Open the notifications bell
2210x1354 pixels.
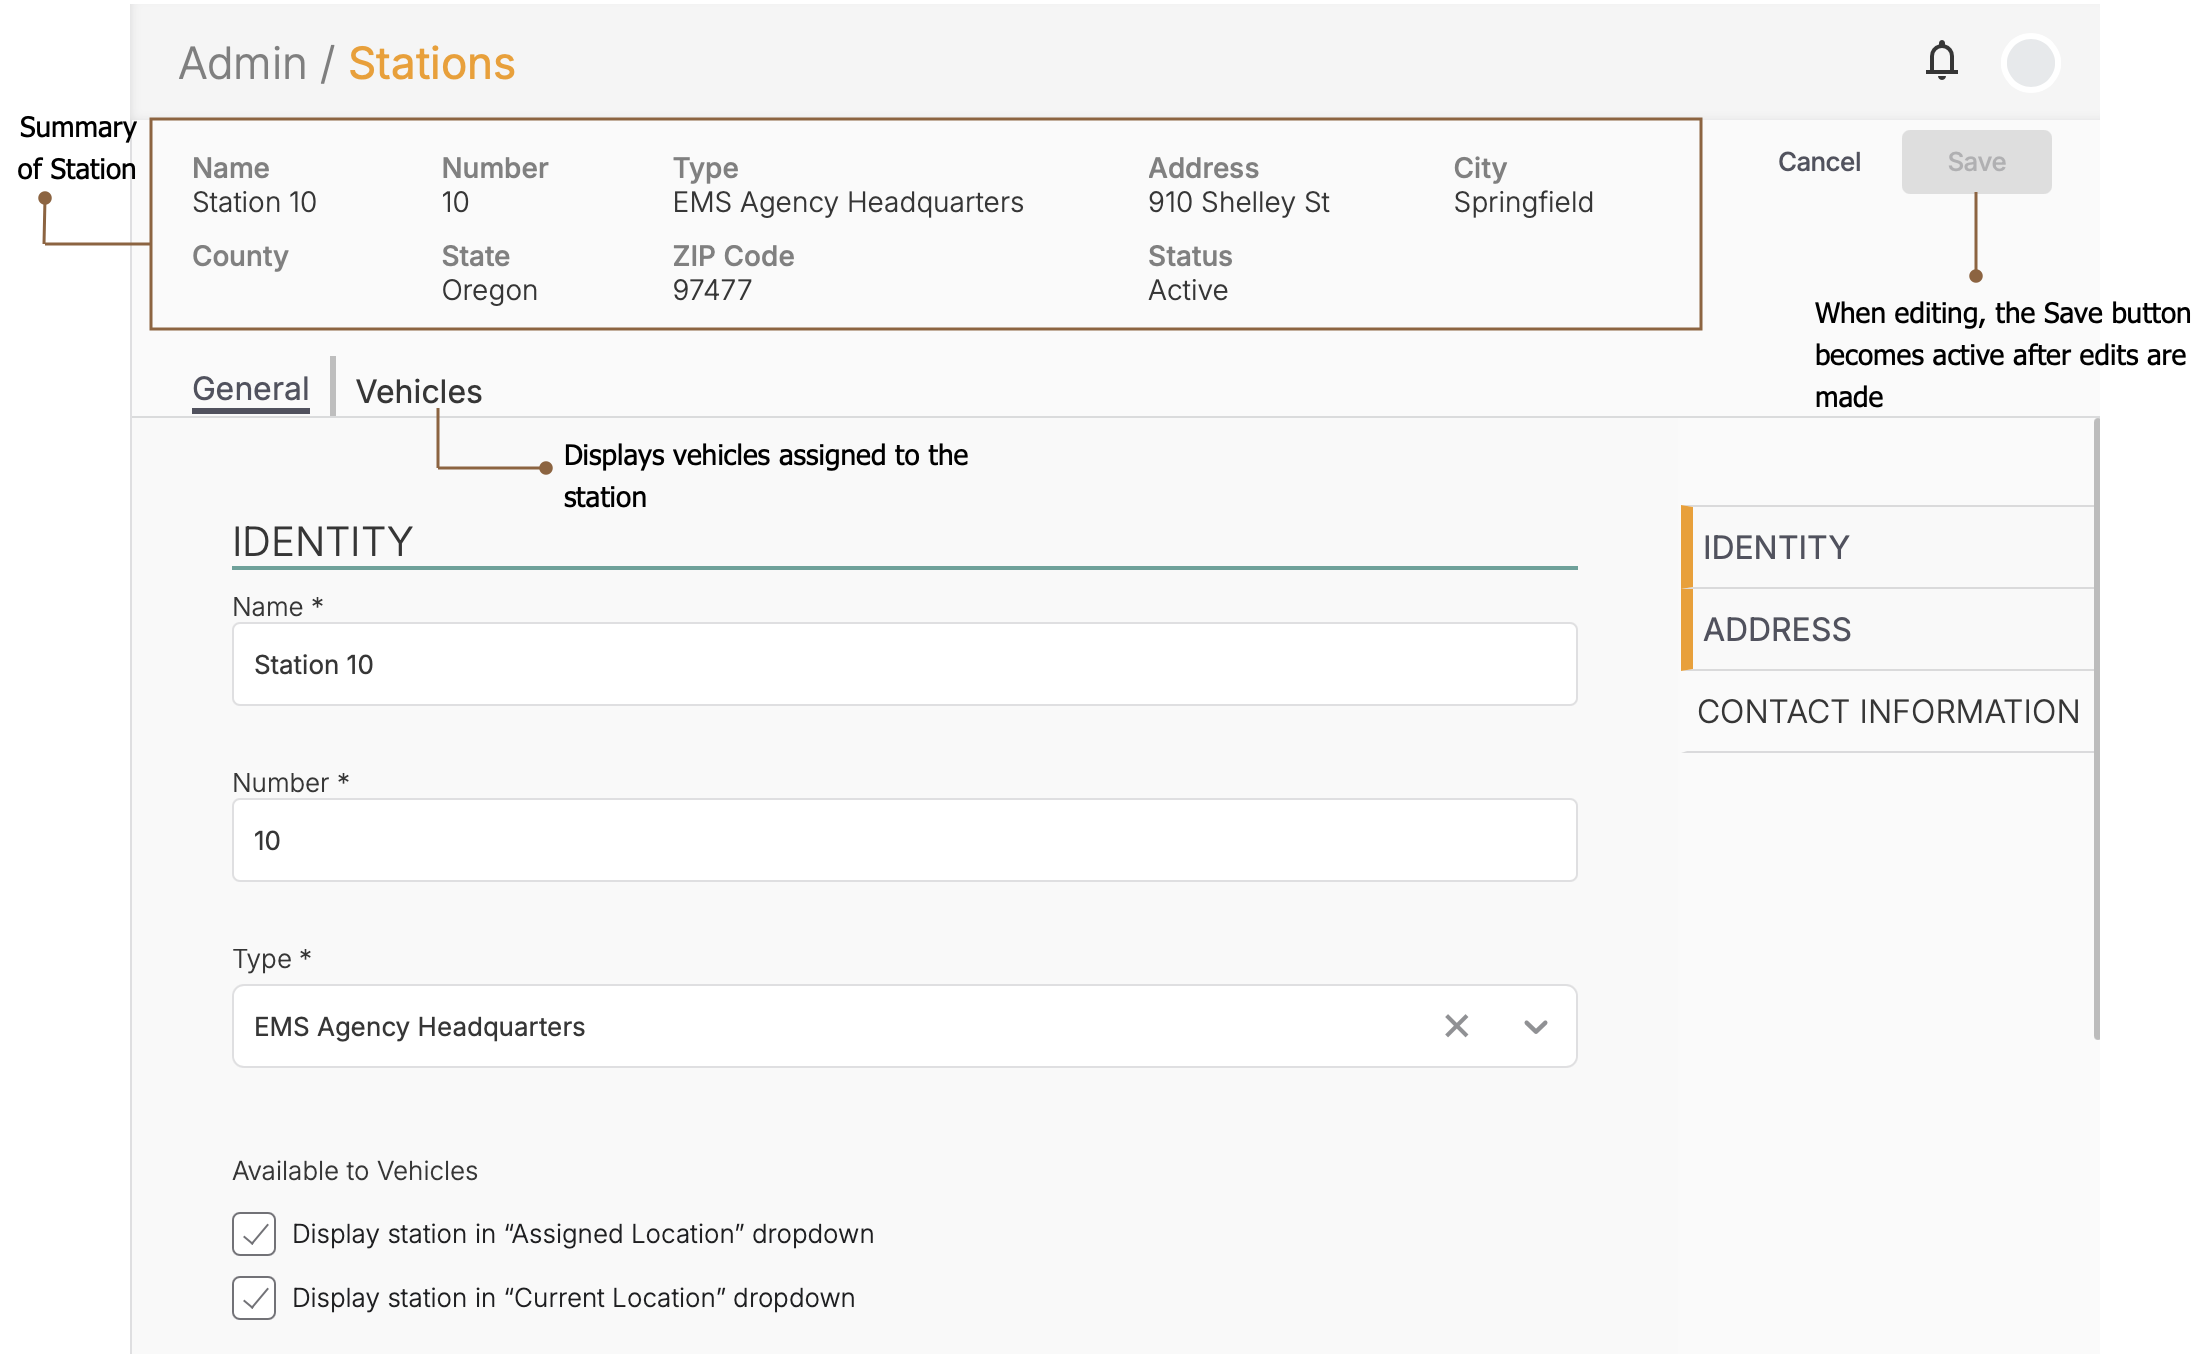(1941, 61)
